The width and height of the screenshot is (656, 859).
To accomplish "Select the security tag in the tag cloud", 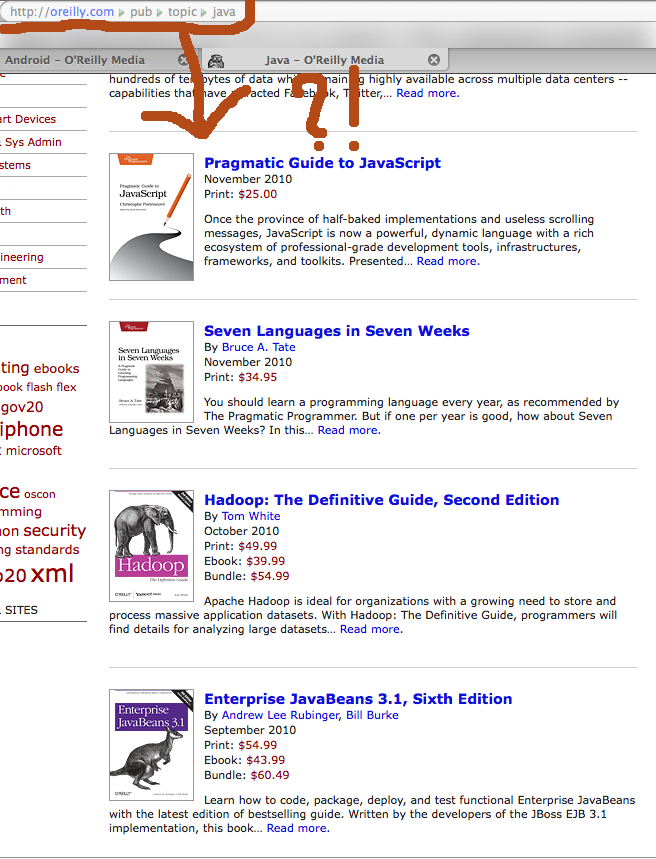I will coord(54,531).
